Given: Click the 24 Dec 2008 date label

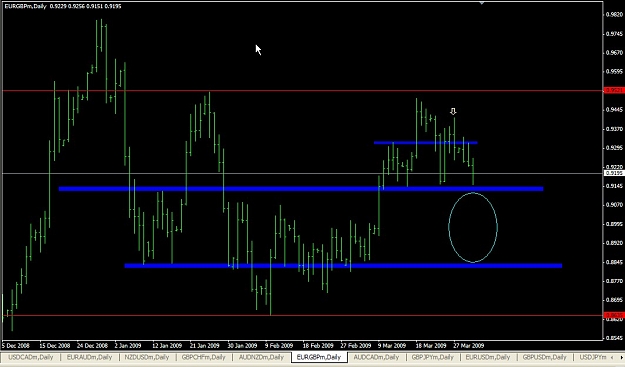Looking at the screenshot, I should (x=92, y=345).
